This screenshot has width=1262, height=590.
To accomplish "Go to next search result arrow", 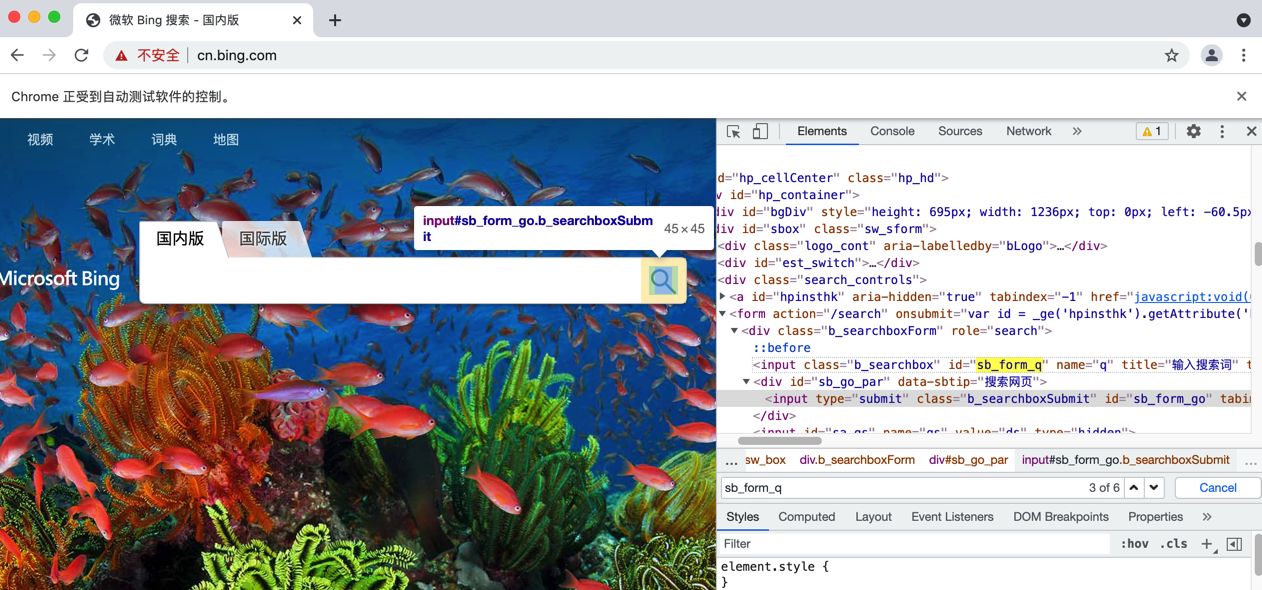I will 1154,488.
